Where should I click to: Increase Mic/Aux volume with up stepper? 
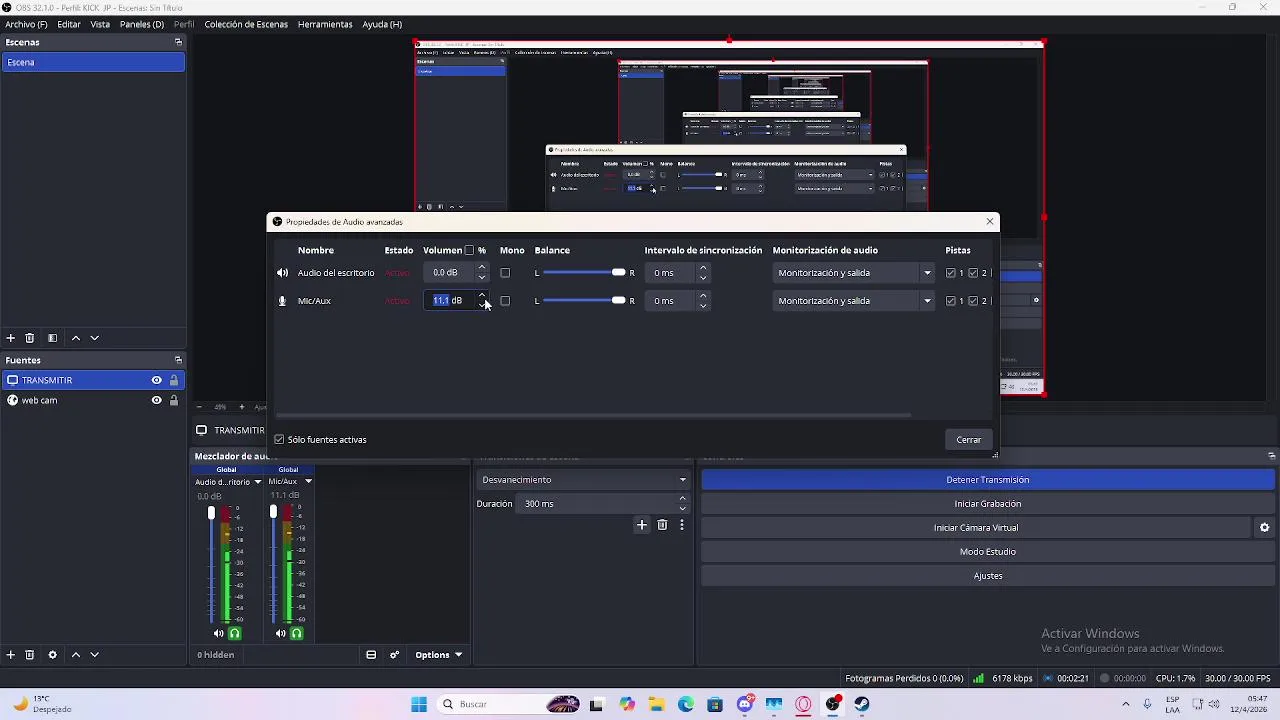[x=482, y=296]
